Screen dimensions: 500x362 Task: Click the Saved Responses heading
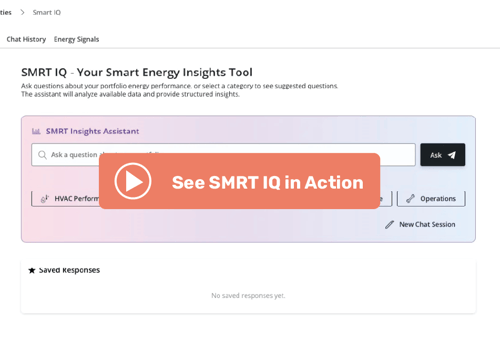(x=69, y=270)
